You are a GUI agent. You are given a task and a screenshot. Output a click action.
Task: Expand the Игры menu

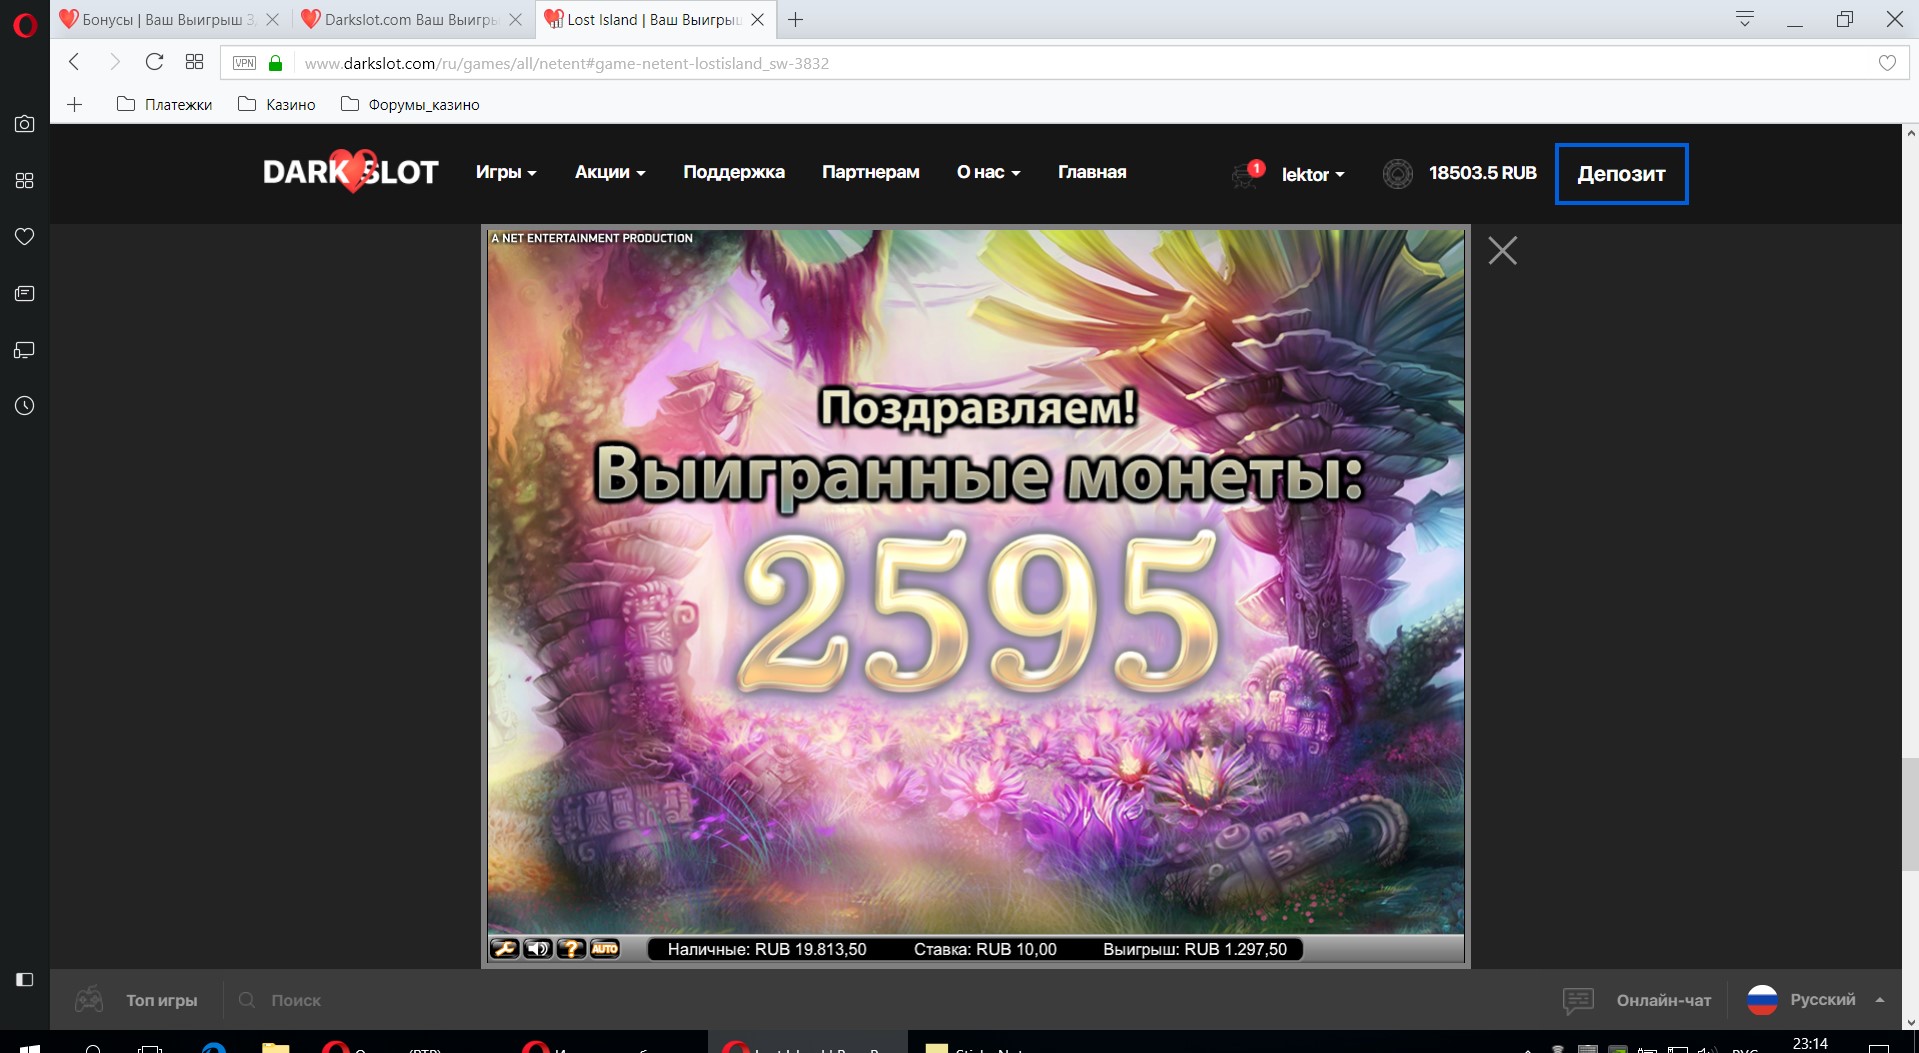pos(506,172)
